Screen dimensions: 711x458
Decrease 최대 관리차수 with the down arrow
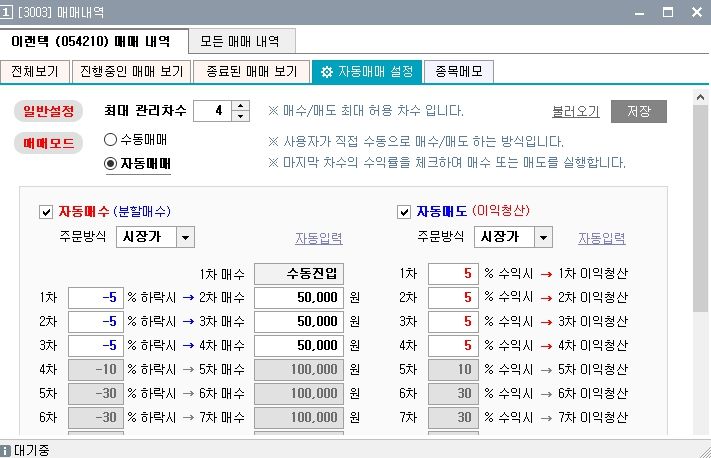pos(239,116)
